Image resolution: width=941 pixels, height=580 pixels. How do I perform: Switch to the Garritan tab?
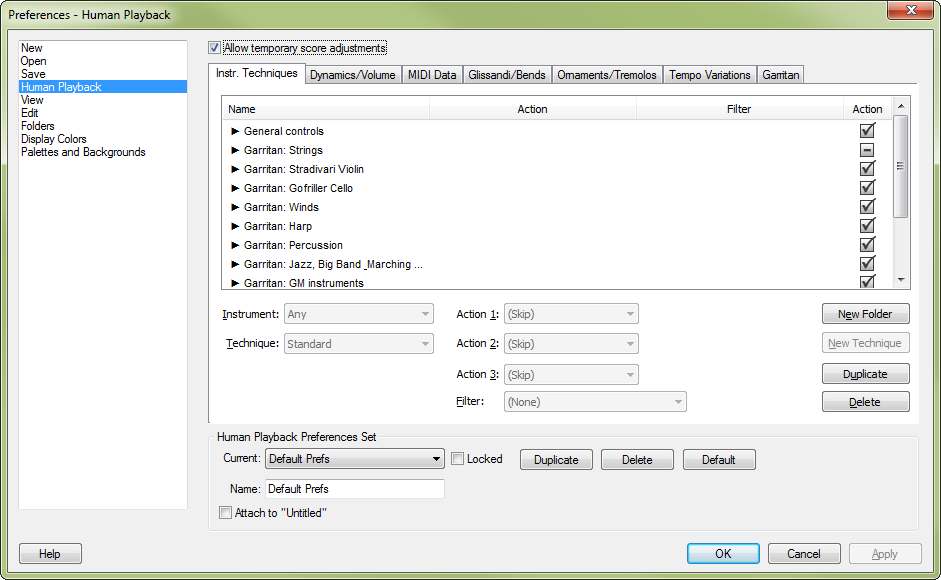(x=780, y=74)
